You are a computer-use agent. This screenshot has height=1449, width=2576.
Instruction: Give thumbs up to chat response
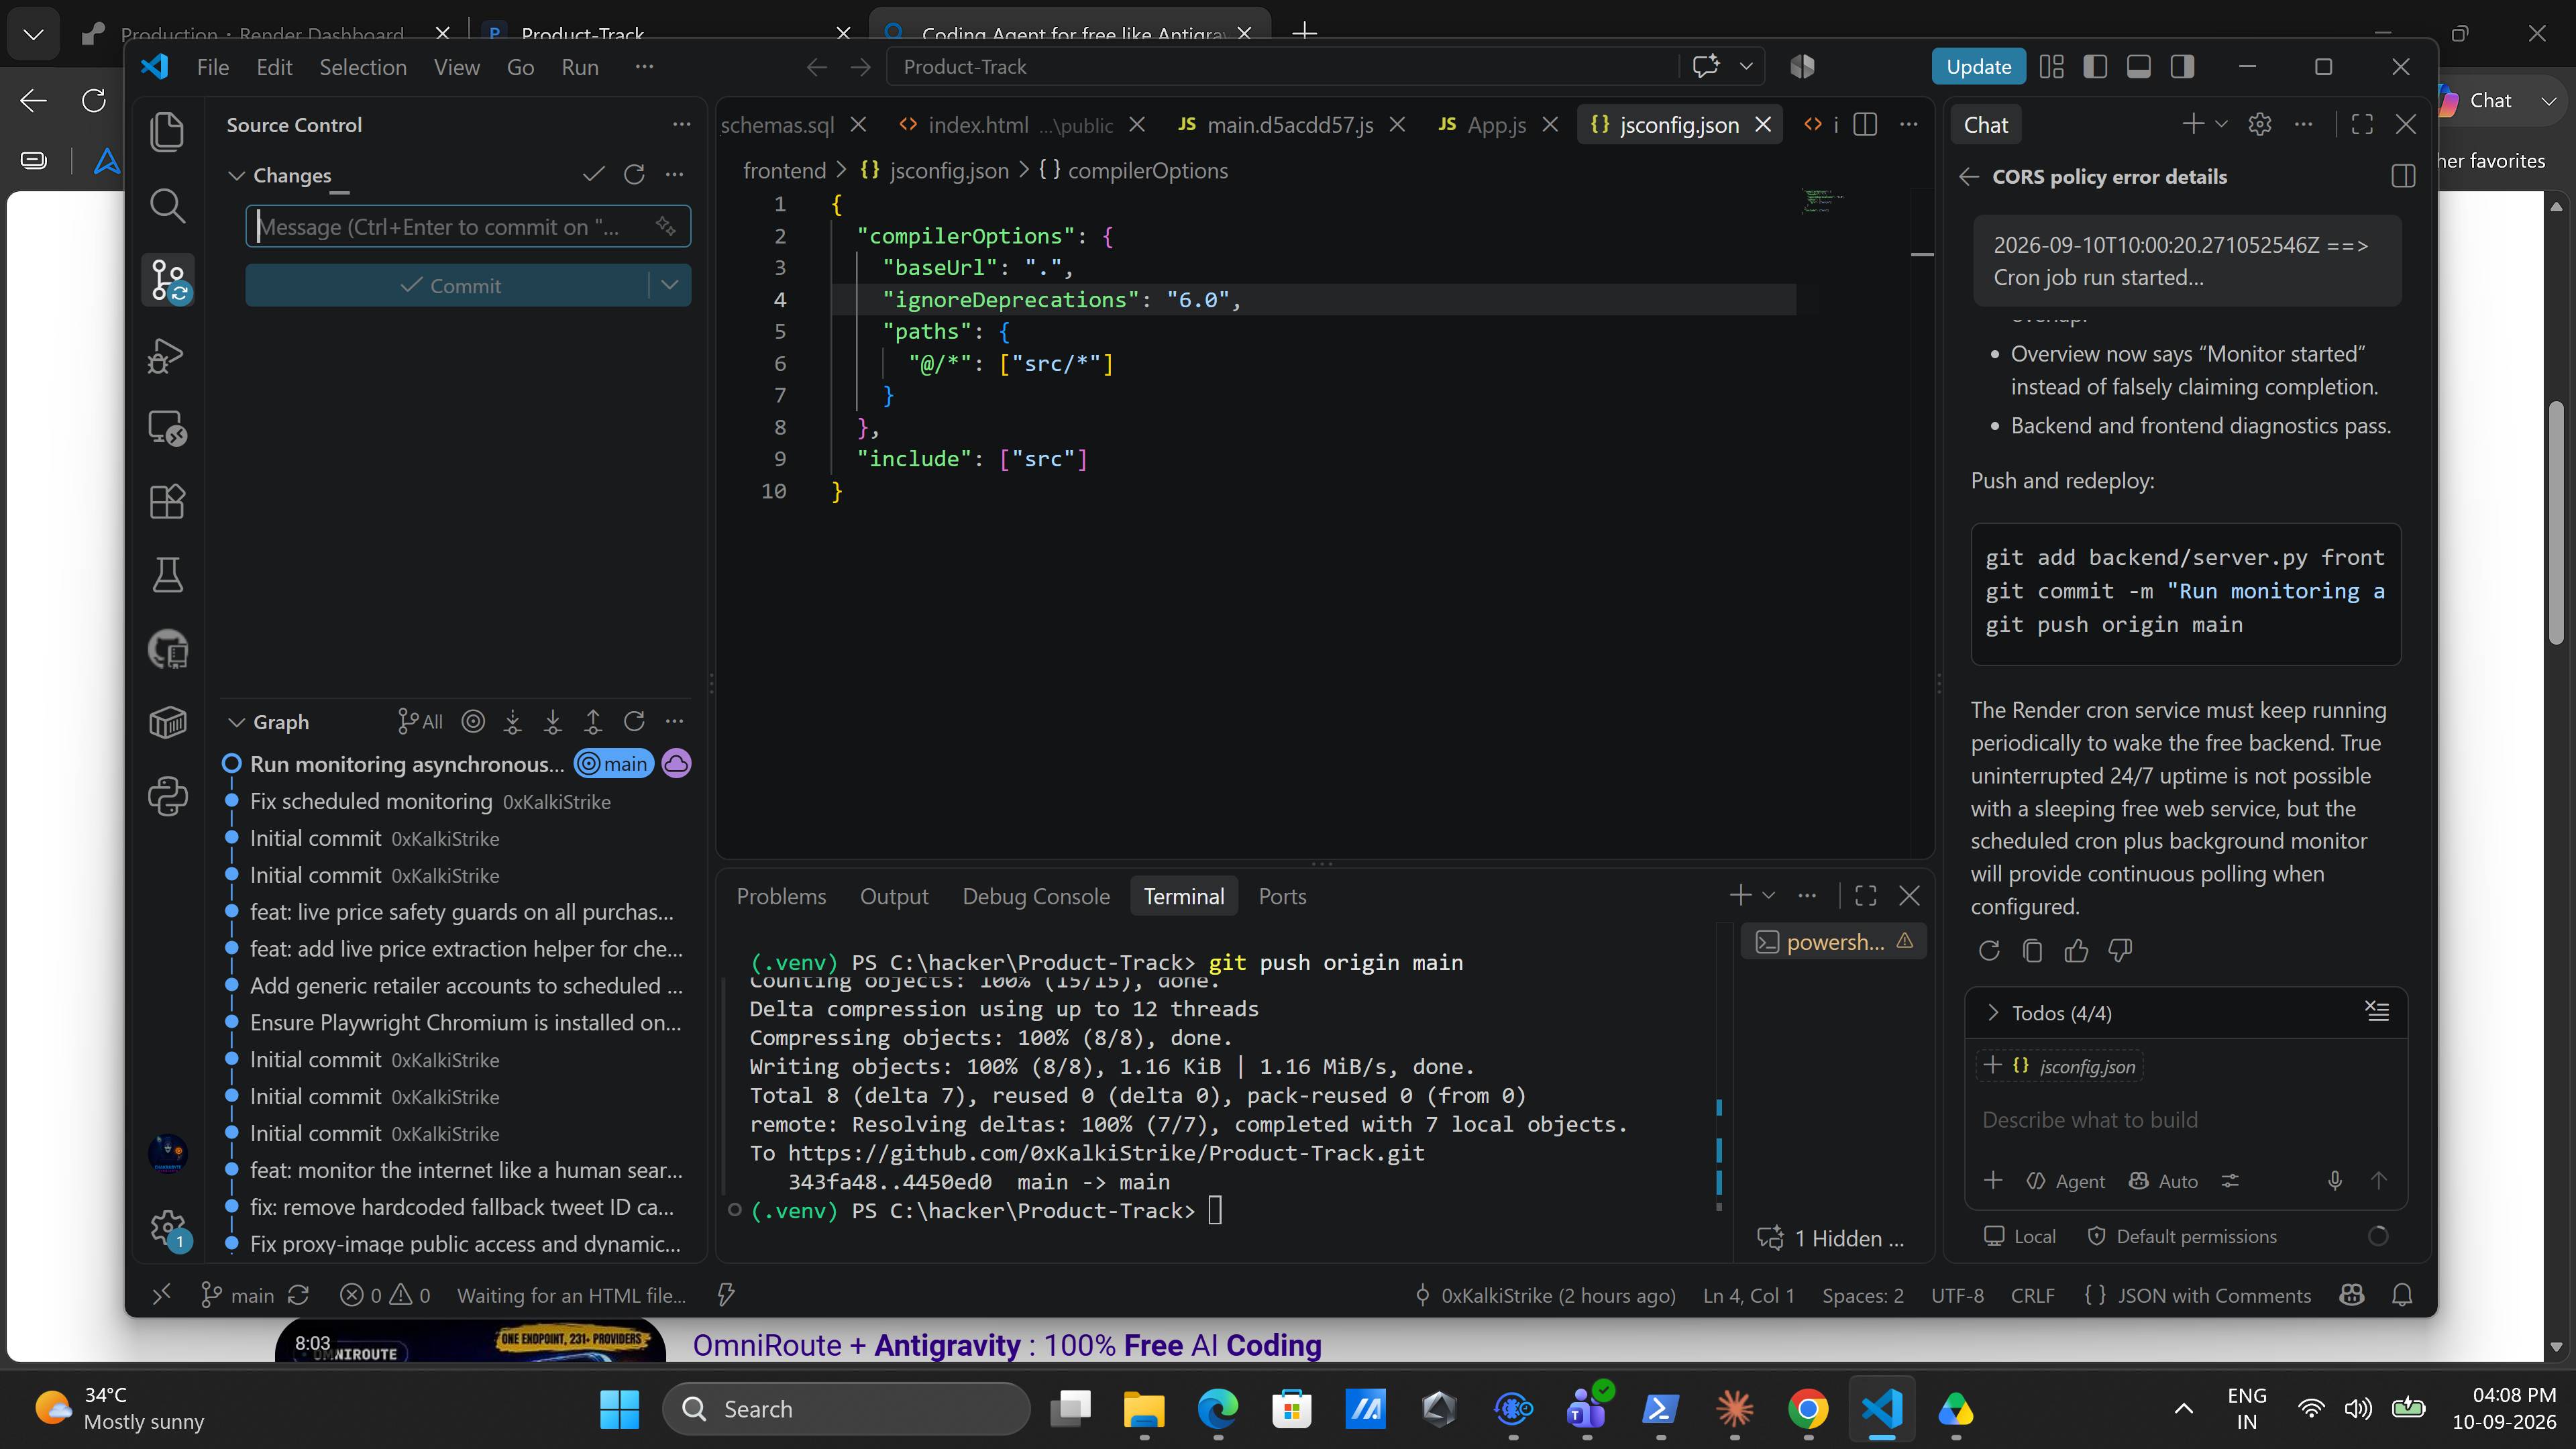(x=2076, y=950)
